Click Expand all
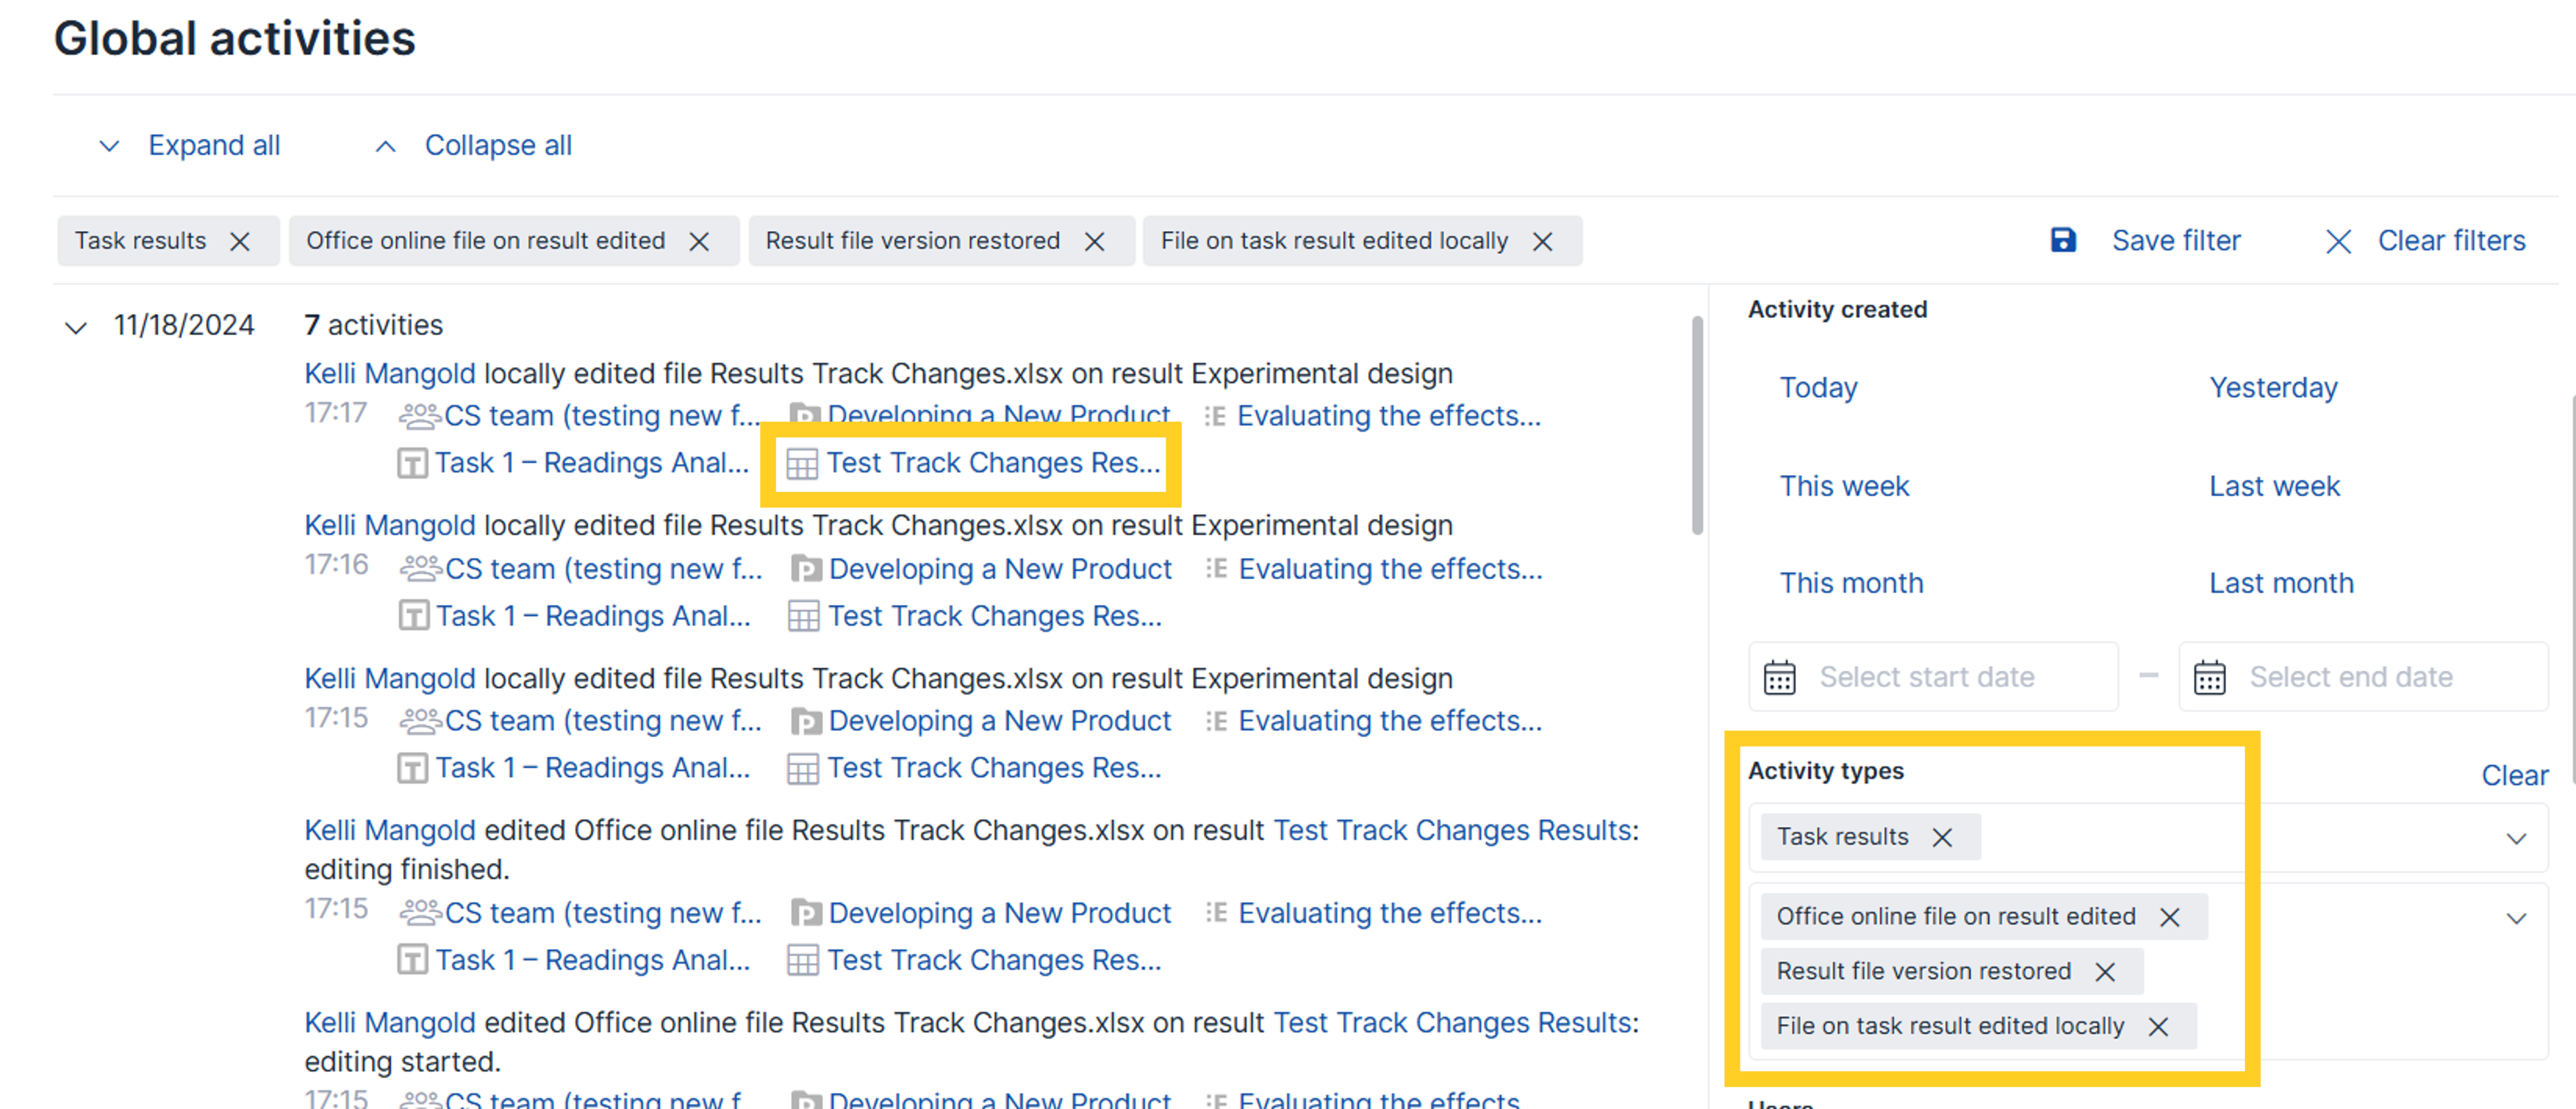2576x1109 pixels. pyautogui.click(x=213, y=146)
